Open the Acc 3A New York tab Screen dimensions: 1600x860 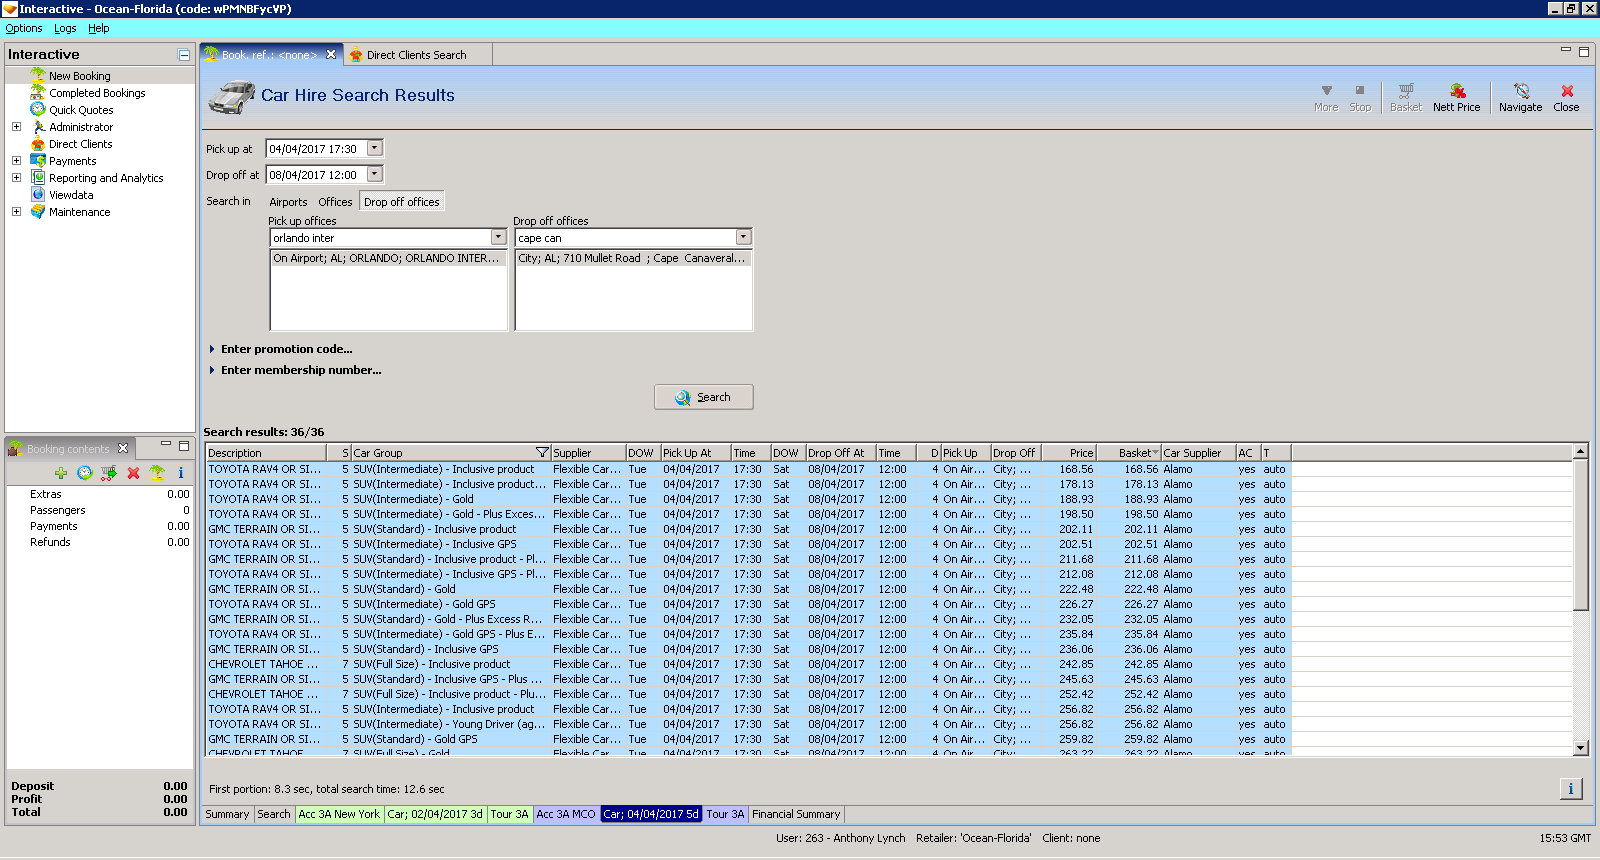339,814
